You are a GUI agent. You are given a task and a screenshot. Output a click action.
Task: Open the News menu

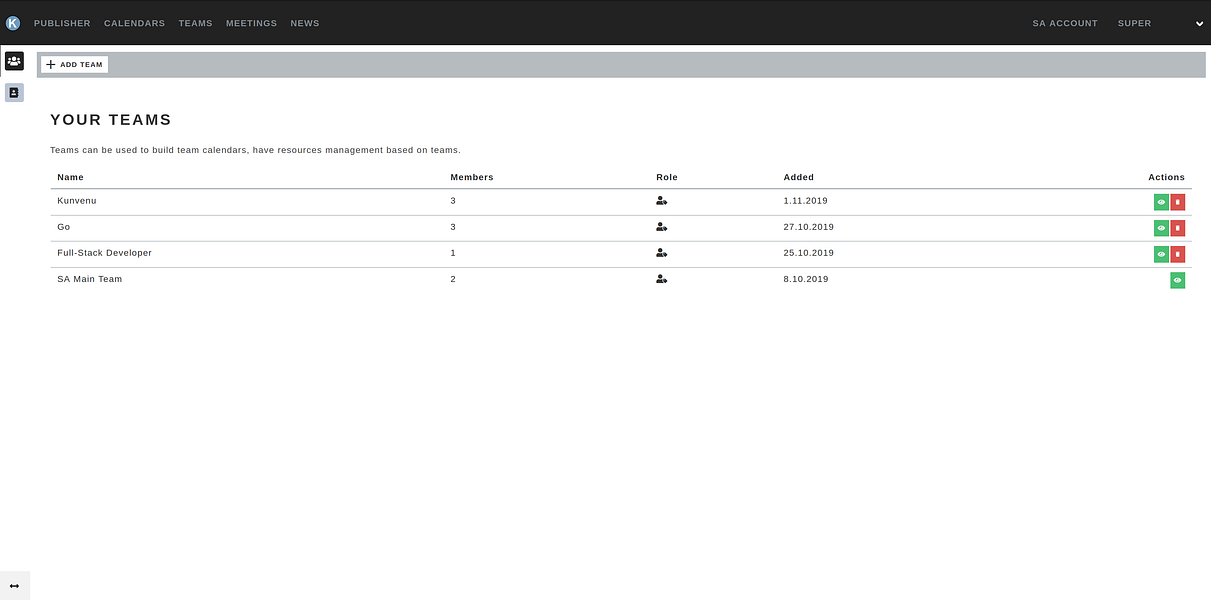(305, 23)
